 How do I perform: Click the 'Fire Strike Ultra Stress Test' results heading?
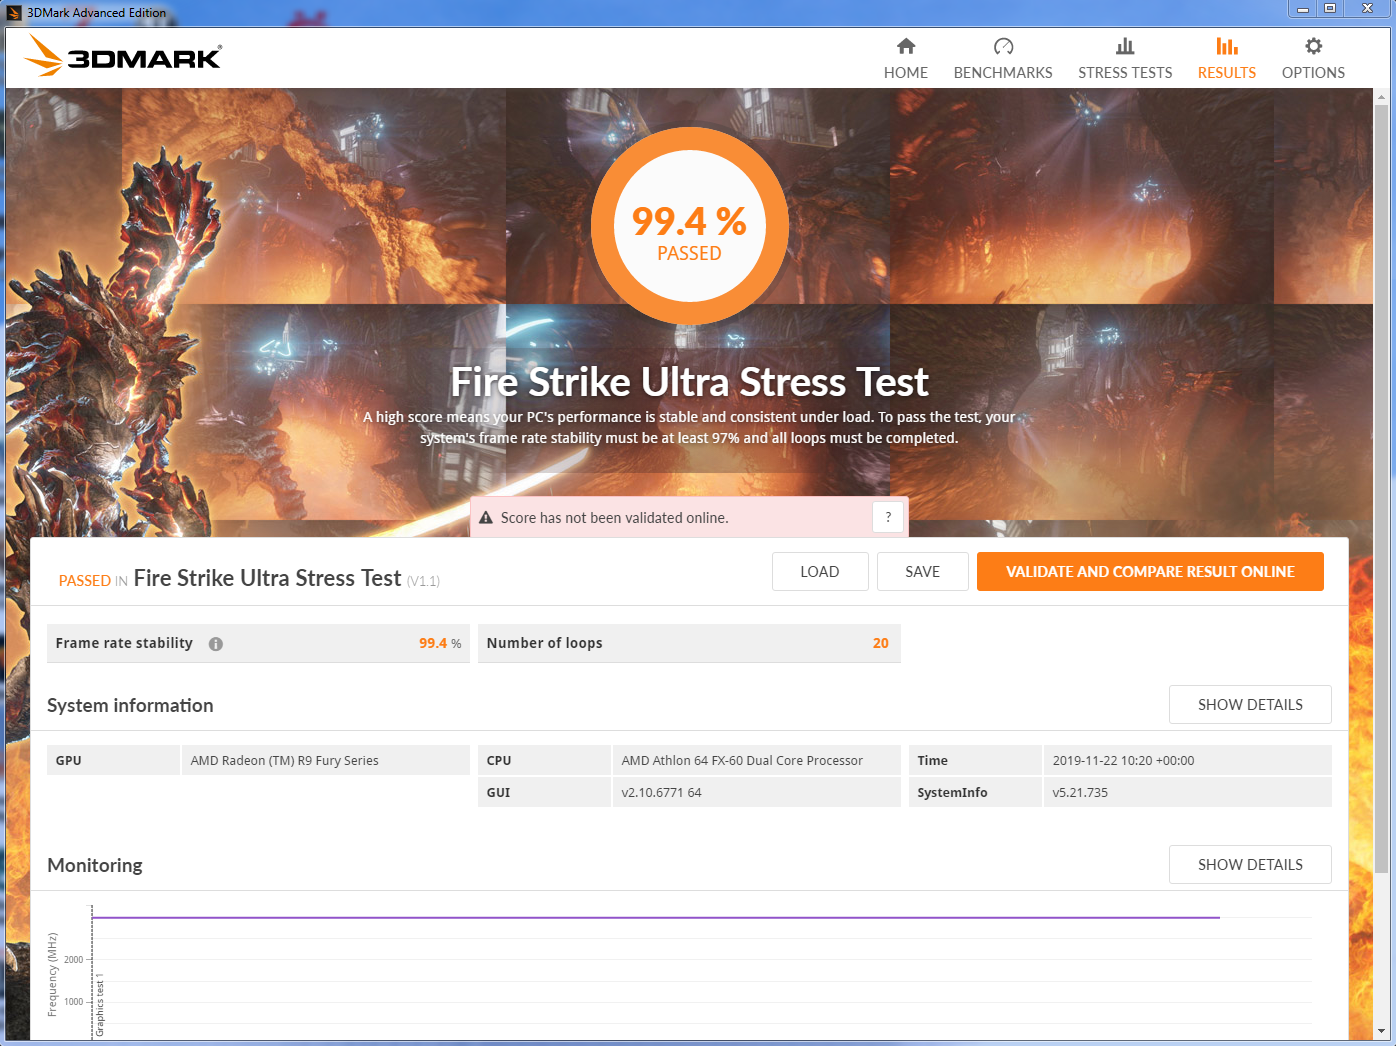click(267, 579)
